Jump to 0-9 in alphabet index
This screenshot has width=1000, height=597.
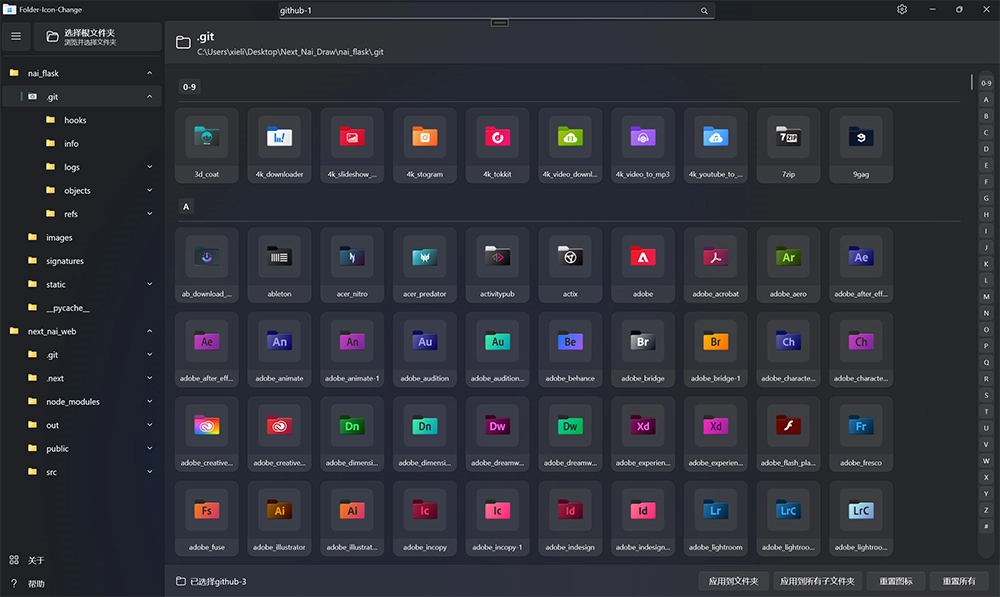[x=986, y=83]
